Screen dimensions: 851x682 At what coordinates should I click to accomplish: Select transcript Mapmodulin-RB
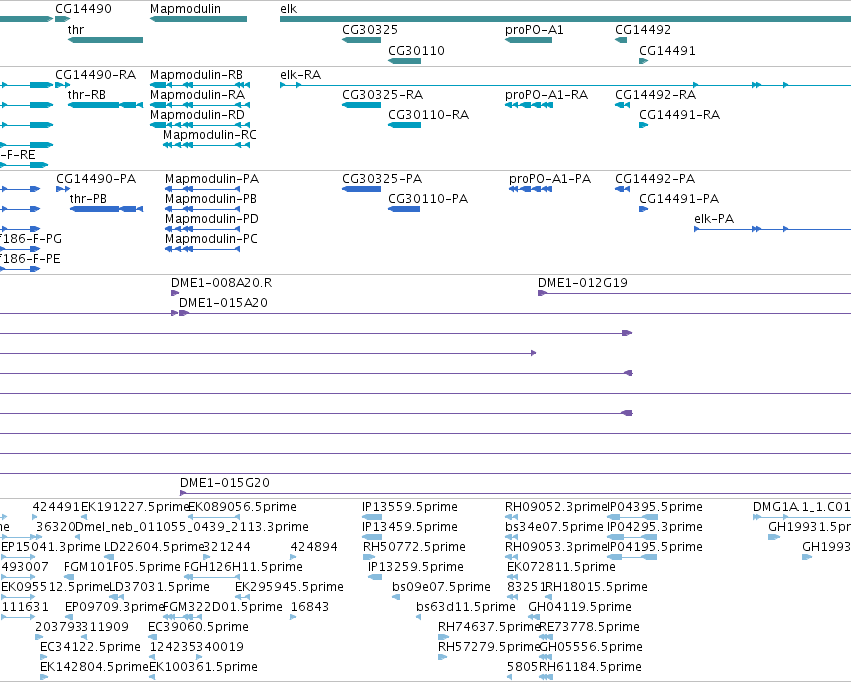(196, 74)
